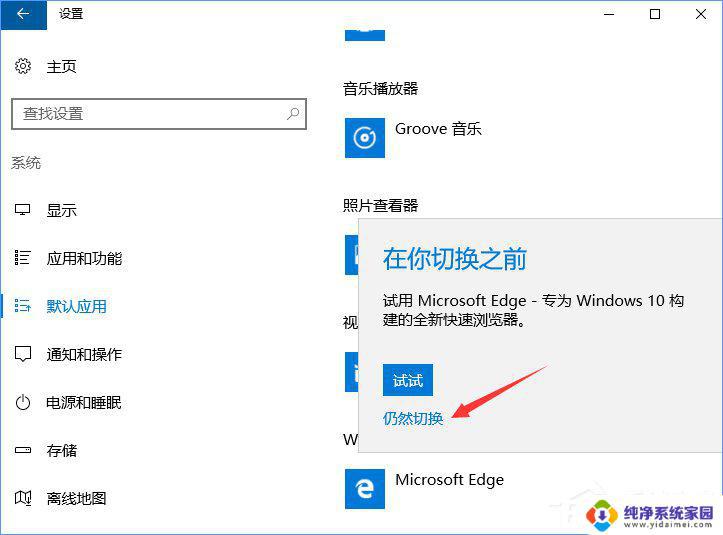
Task: Click the power icon beside 电源和睡眠
Action: pos(23,403)
